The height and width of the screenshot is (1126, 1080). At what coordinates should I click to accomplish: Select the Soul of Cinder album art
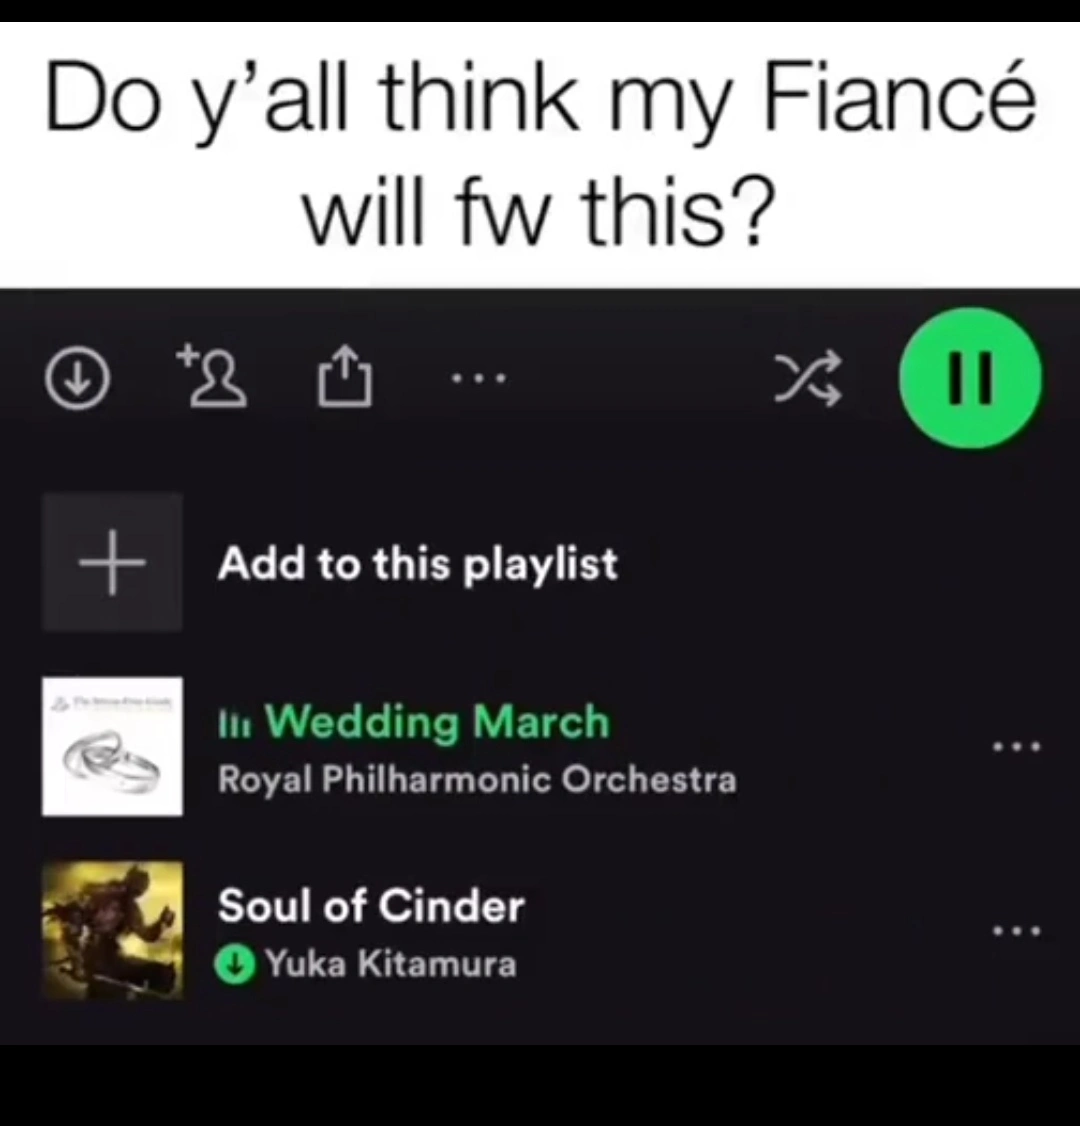[112, 930]
